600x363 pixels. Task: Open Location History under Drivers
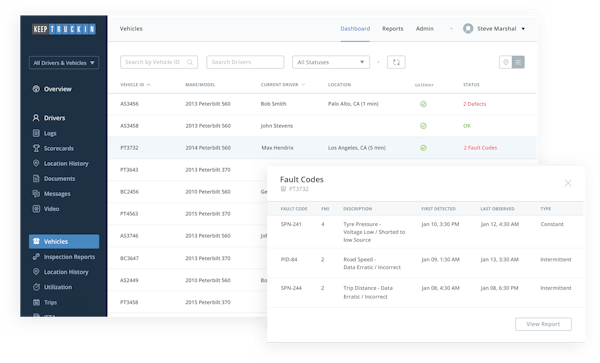tap(61, 163)
